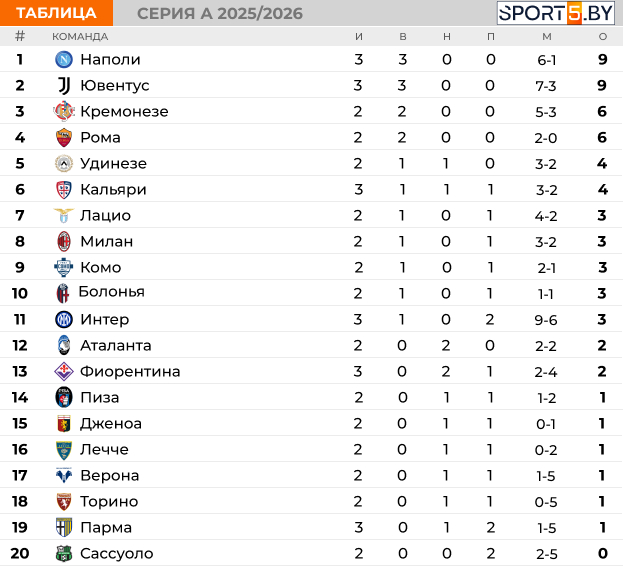Viewport: 623px width, 566px height.
Task: Open the Аталанта team name link
Action: 116,346
